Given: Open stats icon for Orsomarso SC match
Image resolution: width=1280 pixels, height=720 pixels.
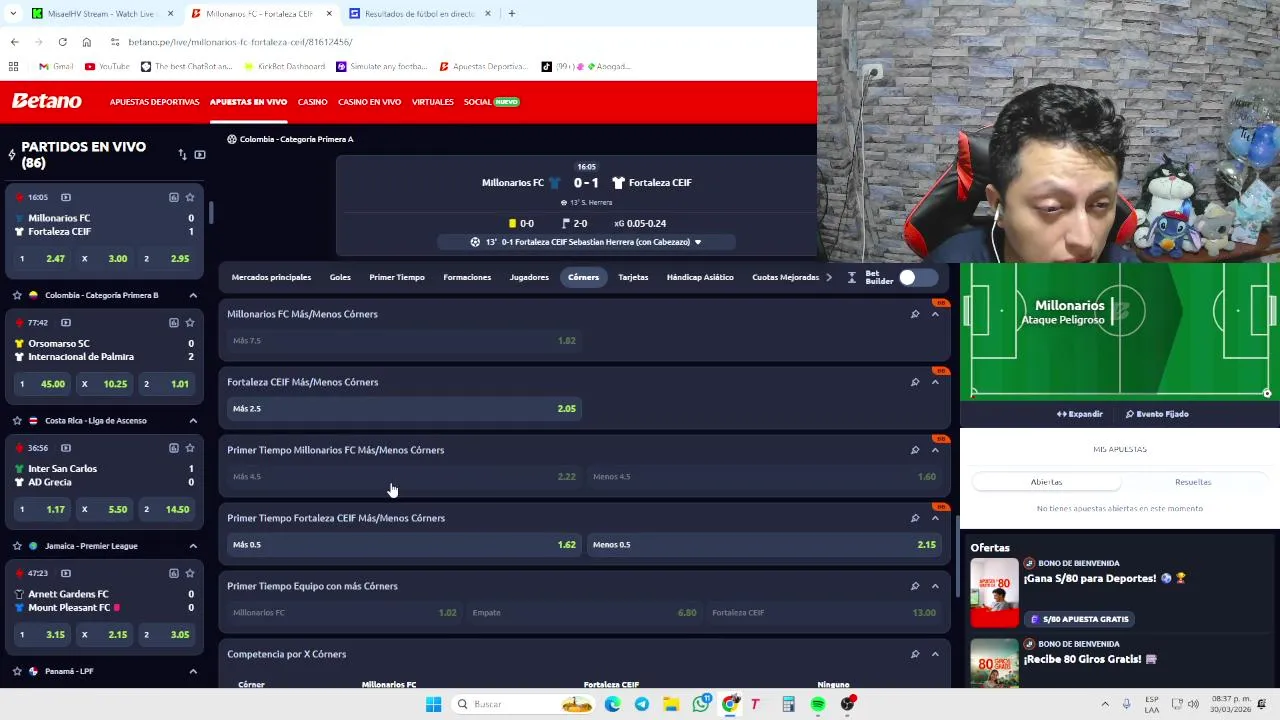Looking at the screenshot, I should coord(173,322).
